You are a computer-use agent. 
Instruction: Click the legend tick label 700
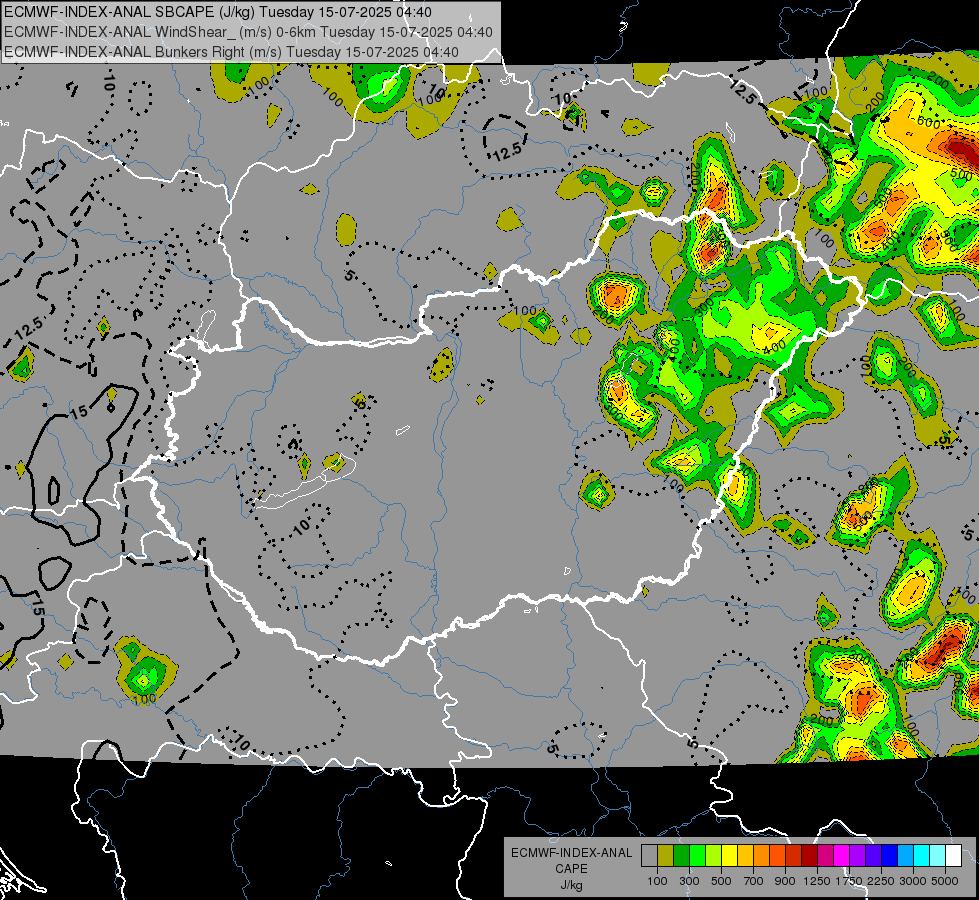[x=754, y=881]
